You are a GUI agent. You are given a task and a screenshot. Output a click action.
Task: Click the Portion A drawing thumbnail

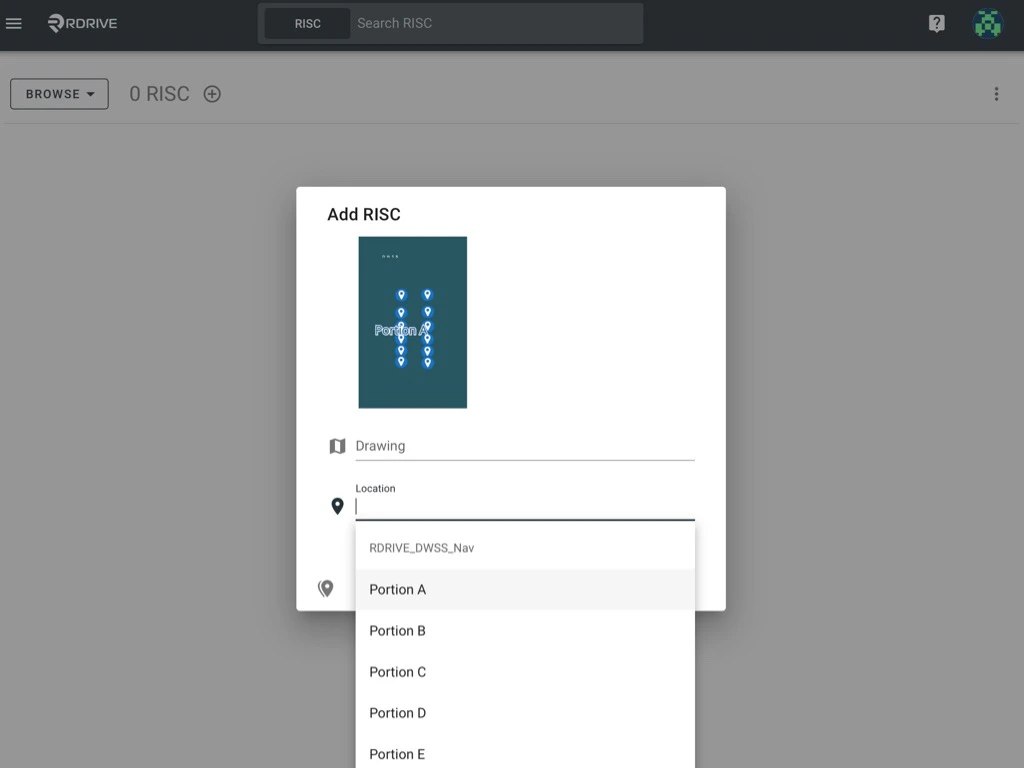(412, 322)
